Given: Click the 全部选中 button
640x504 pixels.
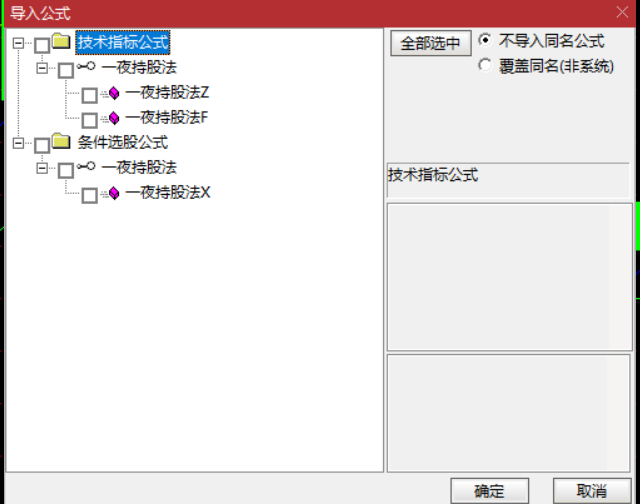Looking at the screenshot, I should [431, 43].
